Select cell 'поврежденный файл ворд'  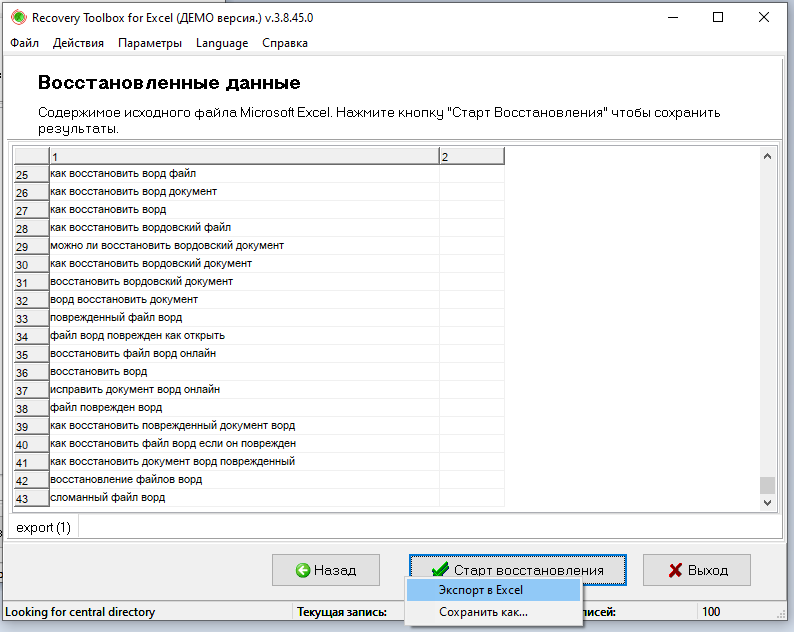pos(244,318)
